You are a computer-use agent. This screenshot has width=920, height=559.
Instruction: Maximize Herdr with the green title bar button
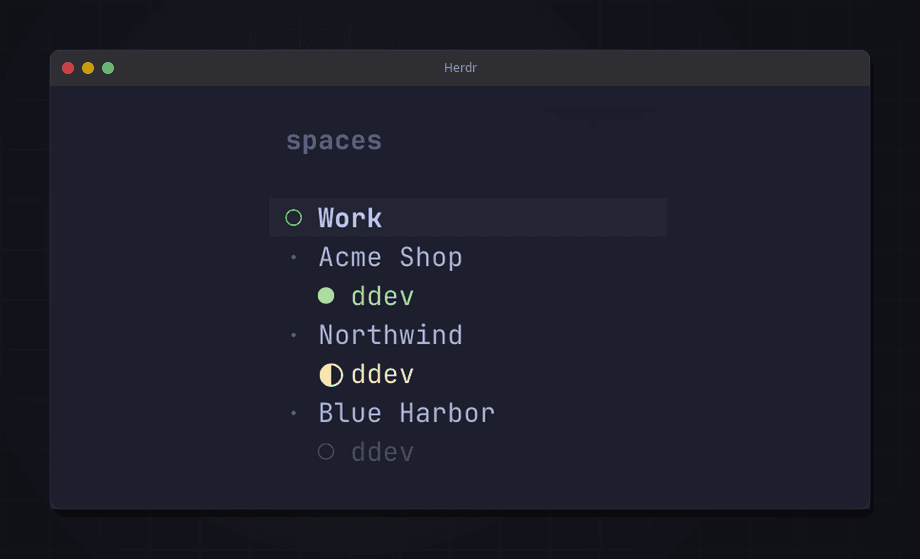point(108,68)
